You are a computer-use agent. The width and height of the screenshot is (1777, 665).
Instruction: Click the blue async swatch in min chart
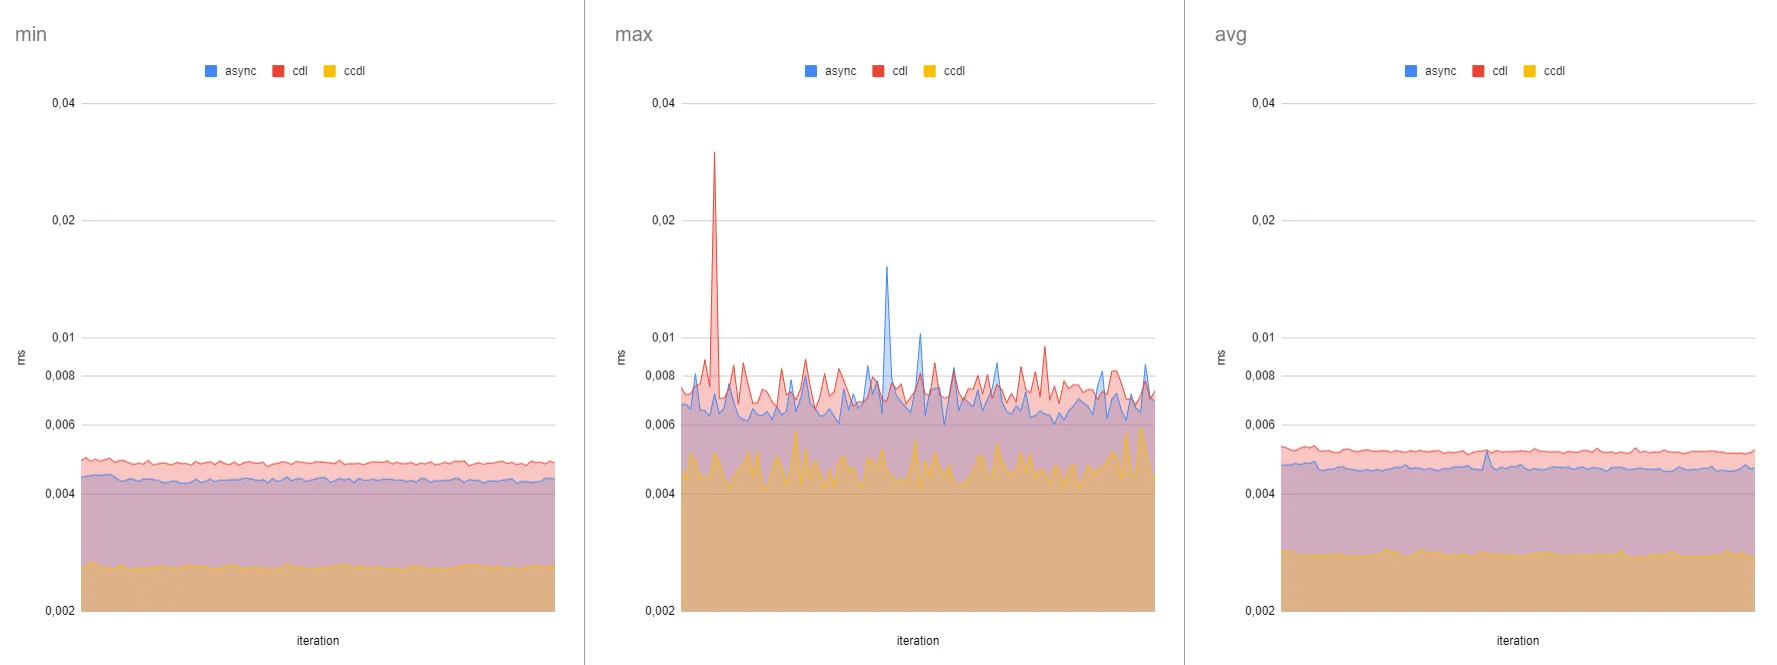(211, 71)
